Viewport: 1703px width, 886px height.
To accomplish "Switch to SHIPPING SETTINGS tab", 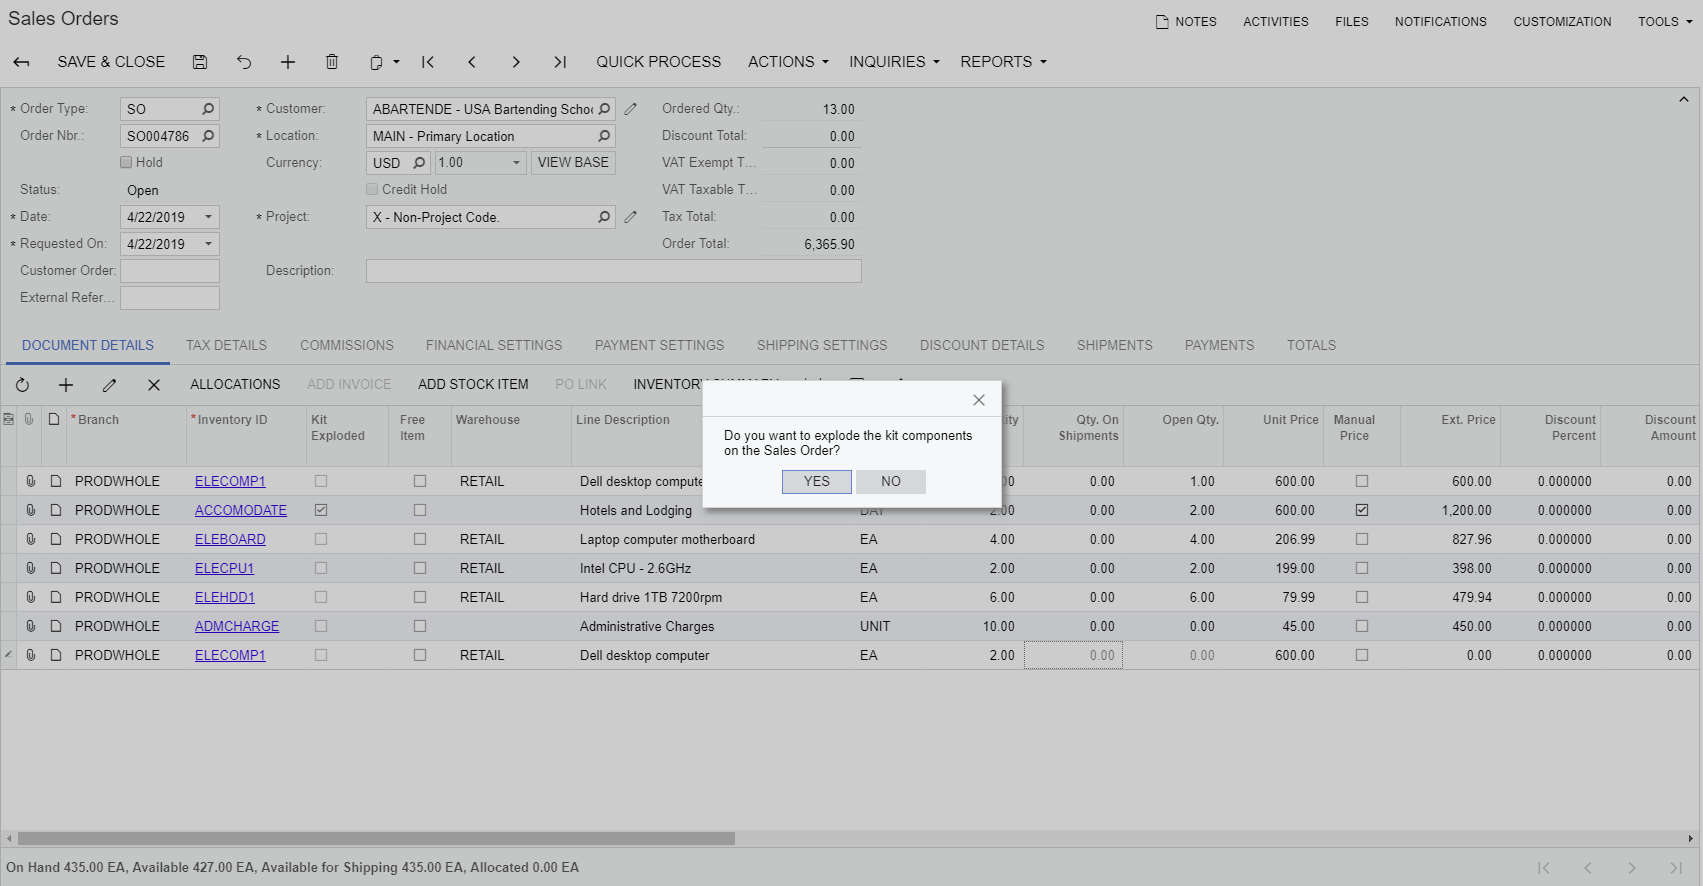I will [822, 346].
